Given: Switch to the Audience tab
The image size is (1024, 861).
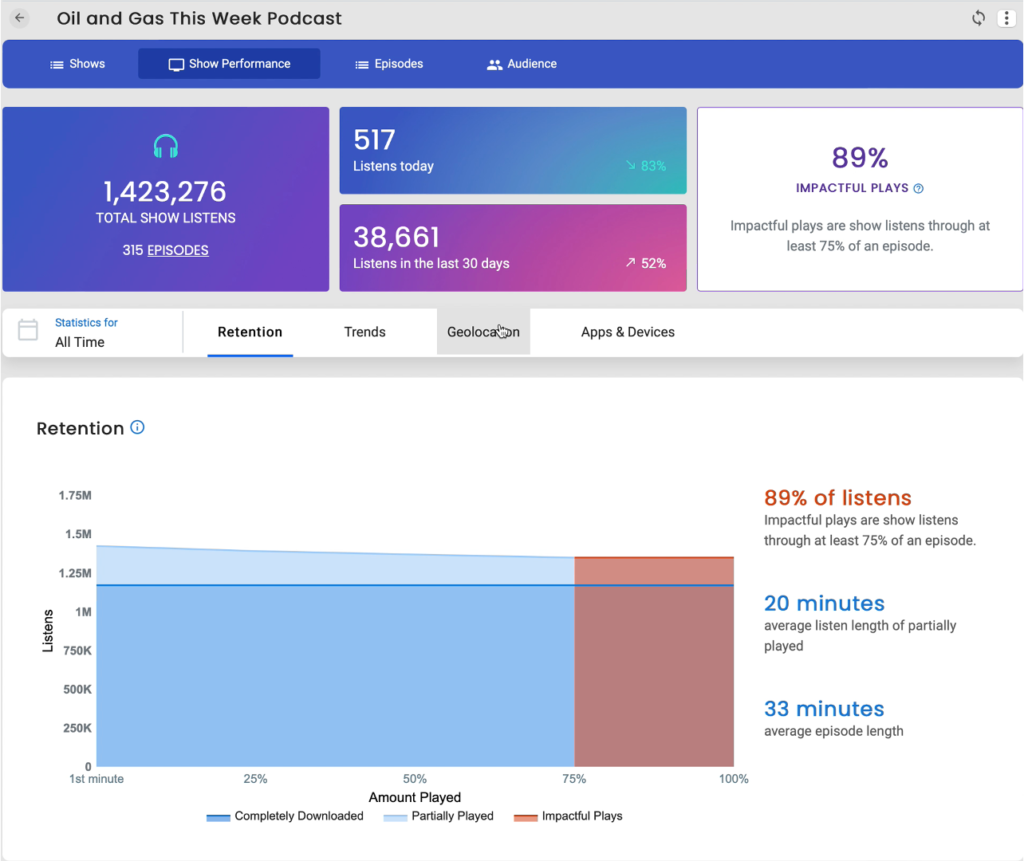Looking at the screenshot, I should pos(522,64).
